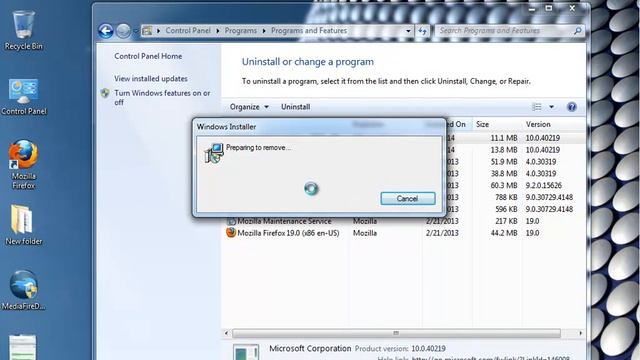
Task: Go to Control Panel breadcrumb
Action: pos(188,31)
